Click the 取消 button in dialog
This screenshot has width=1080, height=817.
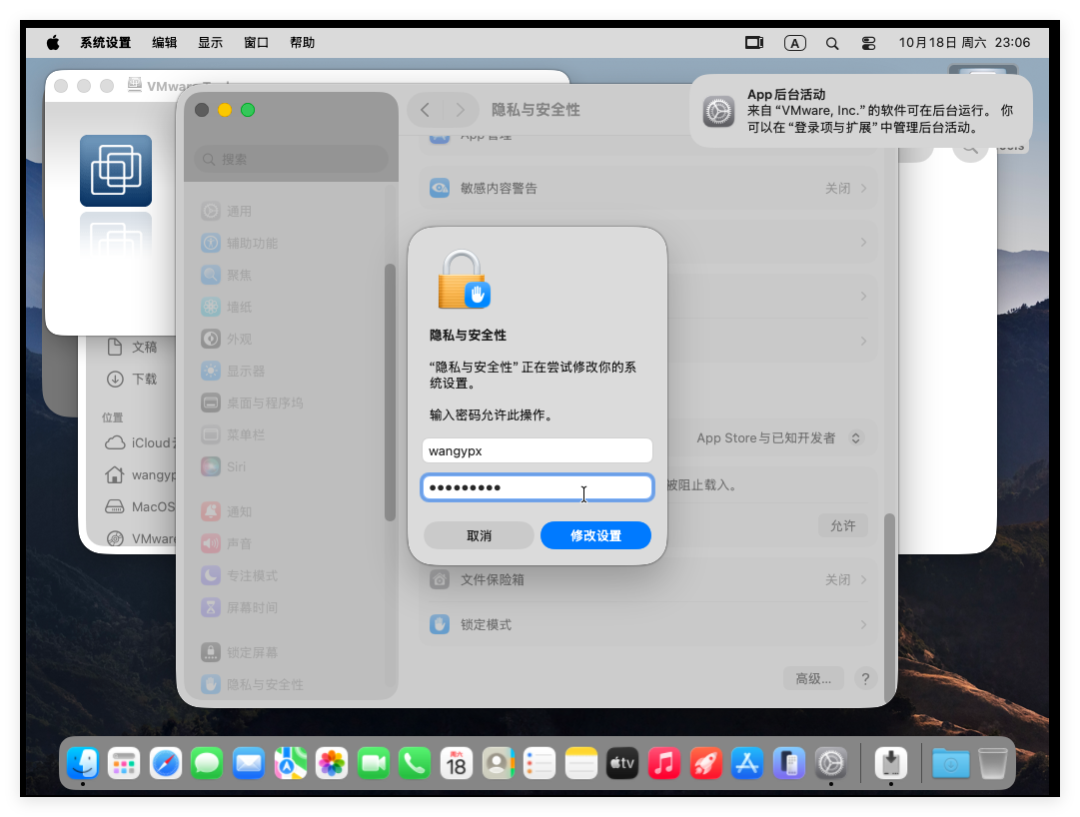coord(479,535)
